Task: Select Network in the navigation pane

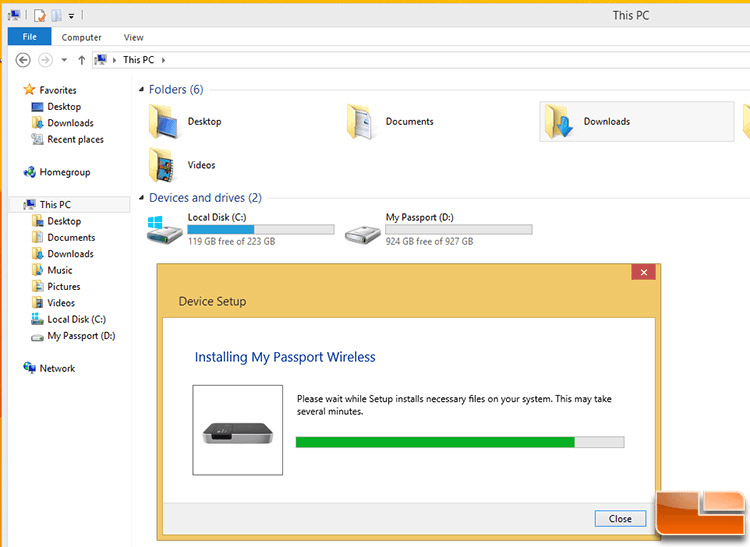Action: click(57, 368)
